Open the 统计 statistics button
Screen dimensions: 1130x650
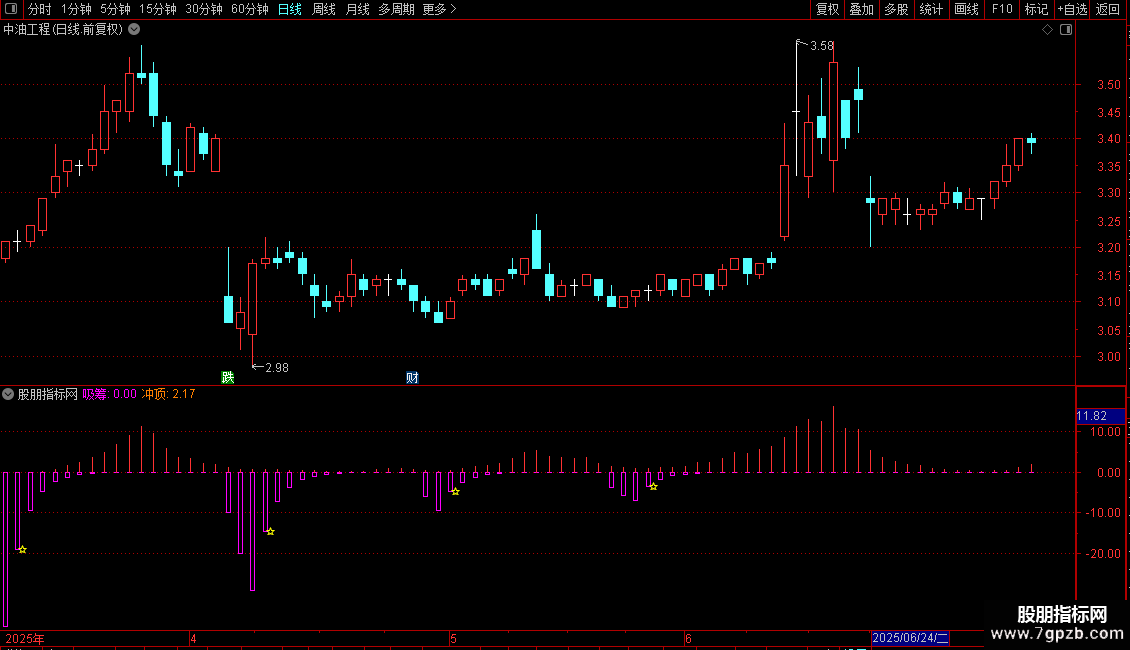[x=931, y=9]
